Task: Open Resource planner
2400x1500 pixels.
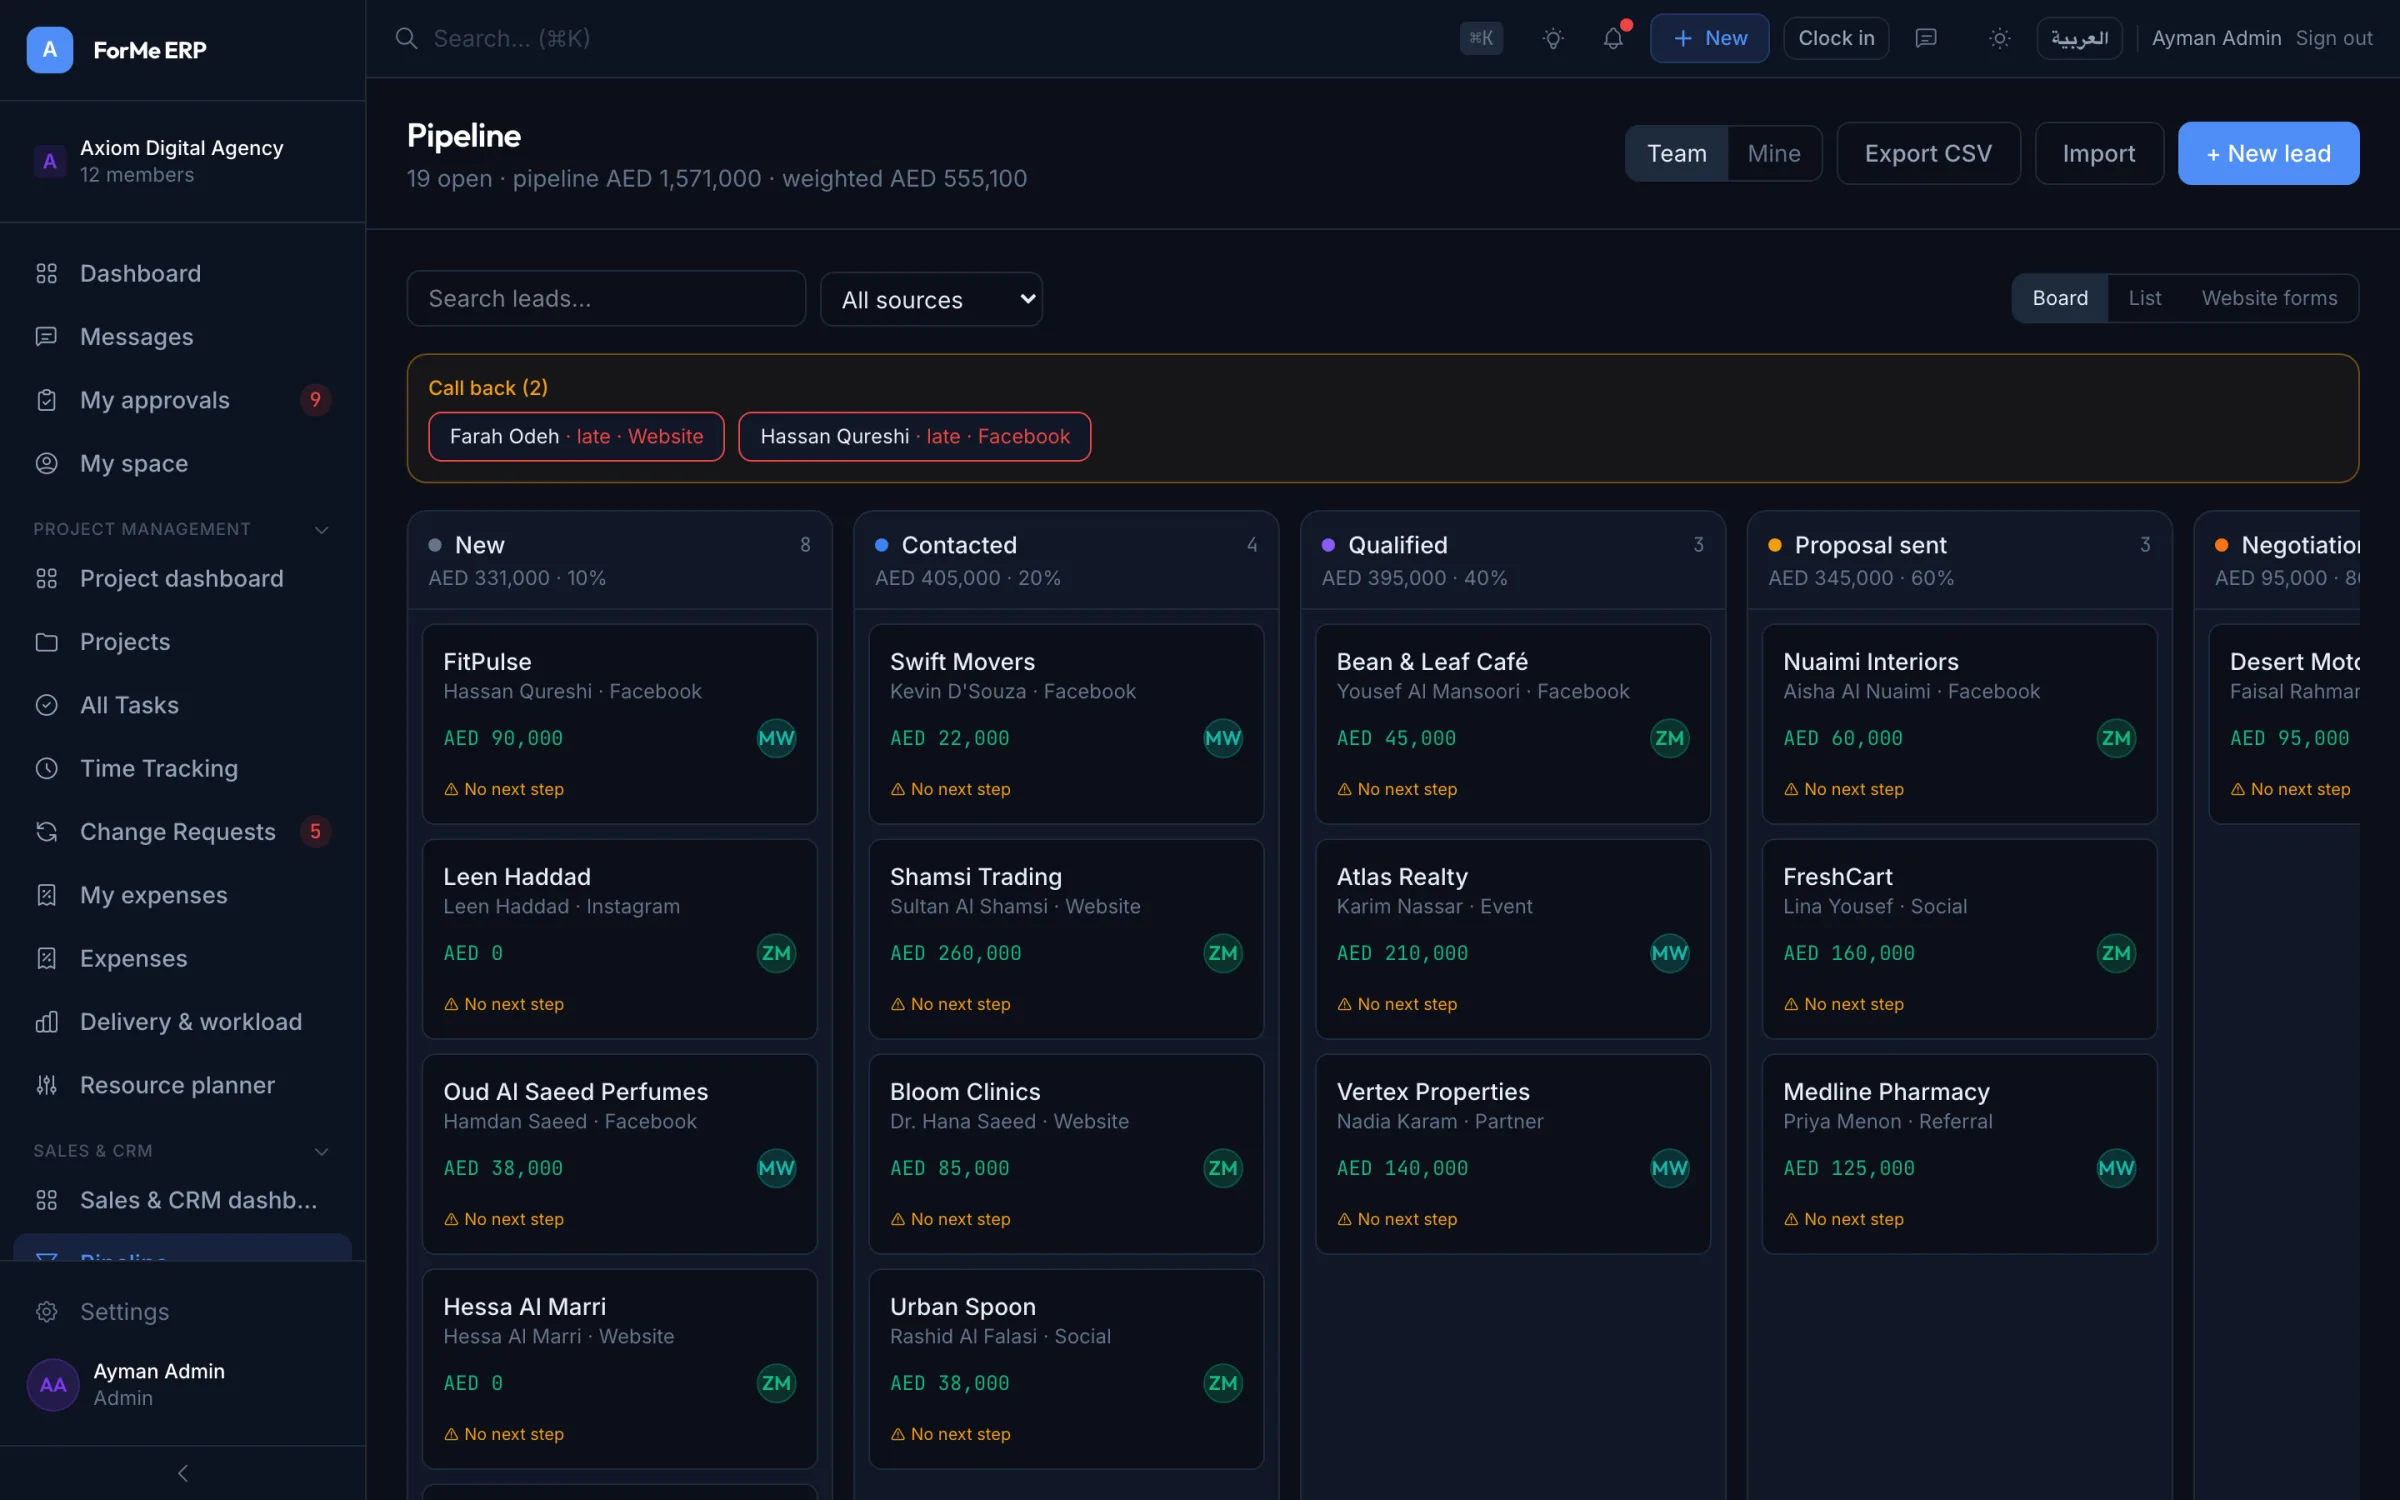Action: point(182,1085)
